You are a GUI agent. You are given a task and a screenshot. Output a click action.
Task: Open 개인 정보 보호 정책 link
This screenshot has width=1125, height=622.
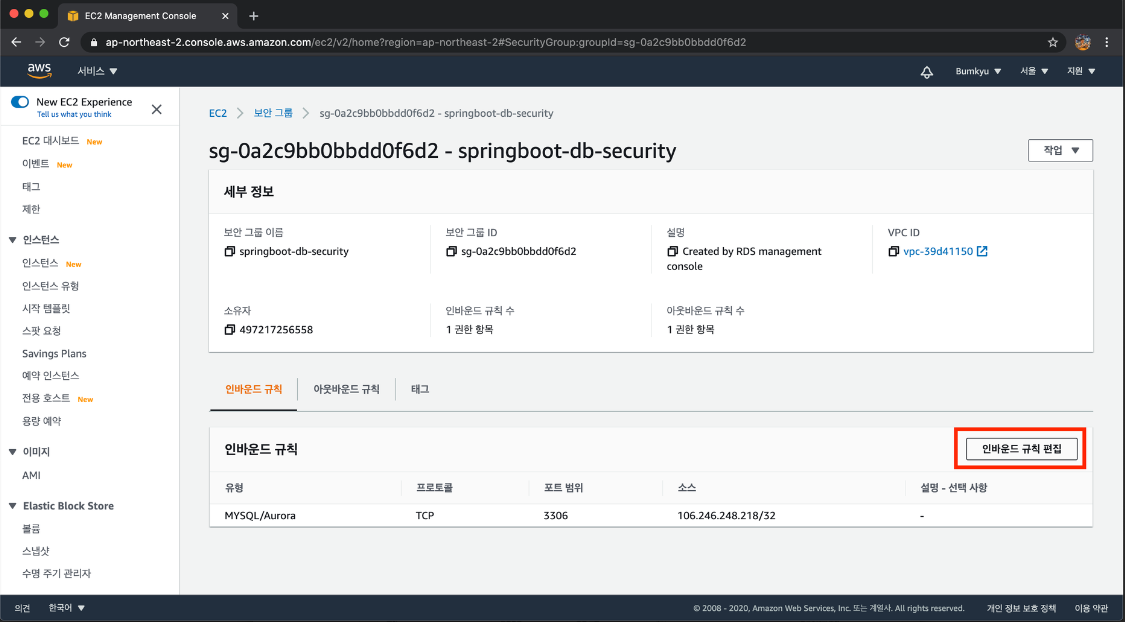coord(1021,608)
